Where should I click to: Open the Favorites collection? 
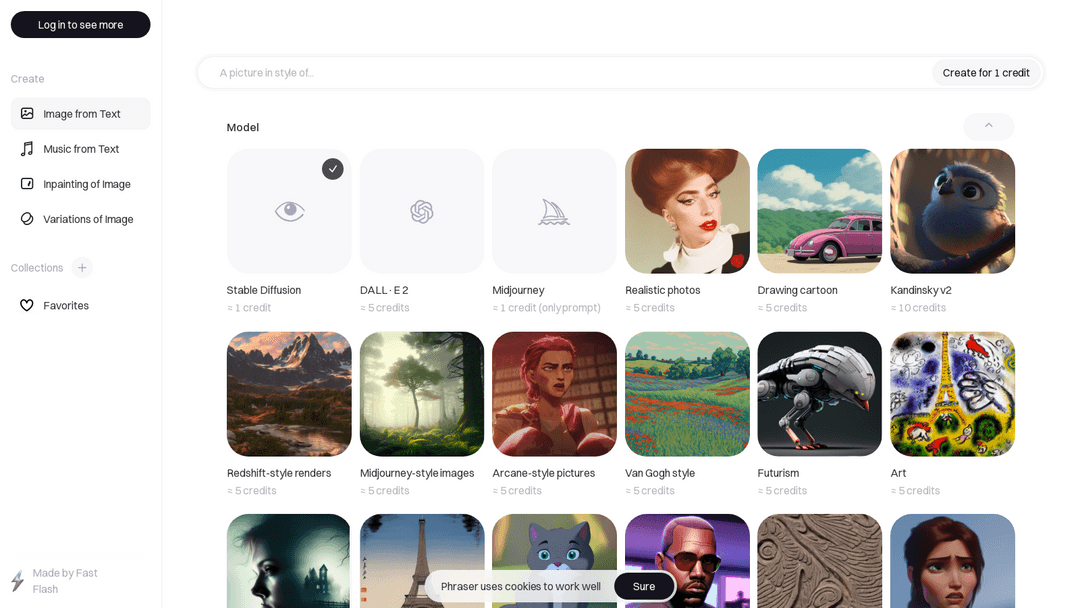click(x=81, y=305)
